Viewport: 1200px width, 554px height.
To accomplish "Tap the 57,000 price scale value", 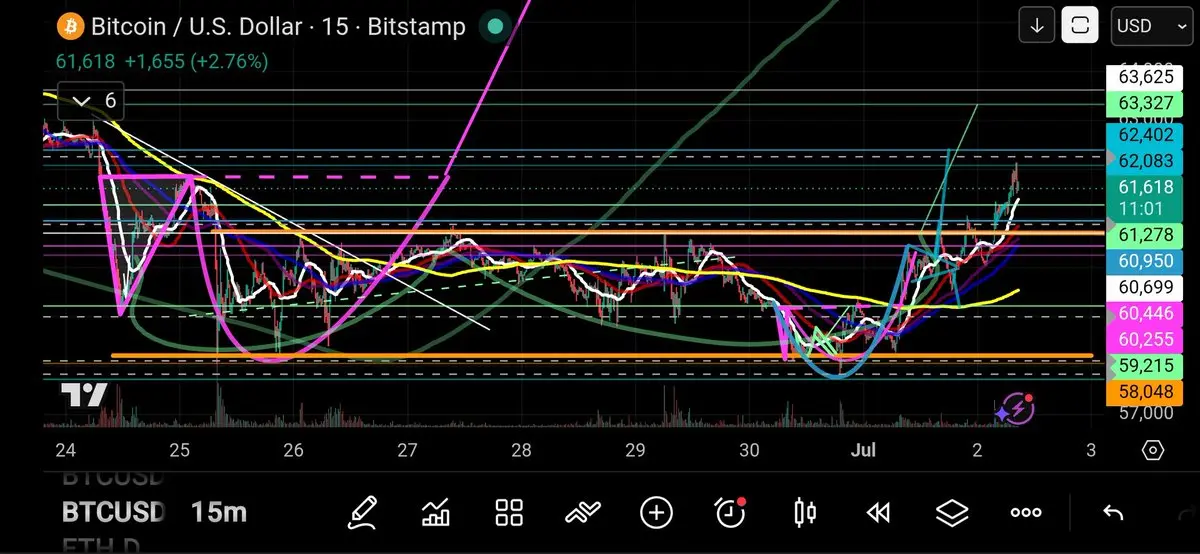I will pyautogui.click(x=1146, y=412).
